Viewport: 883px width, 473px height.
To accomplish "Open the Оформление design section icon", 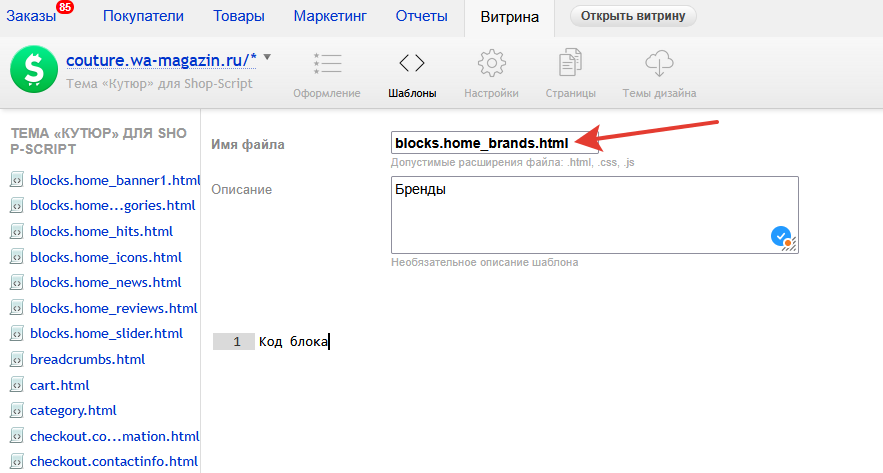I will click(x=326, y=63).
